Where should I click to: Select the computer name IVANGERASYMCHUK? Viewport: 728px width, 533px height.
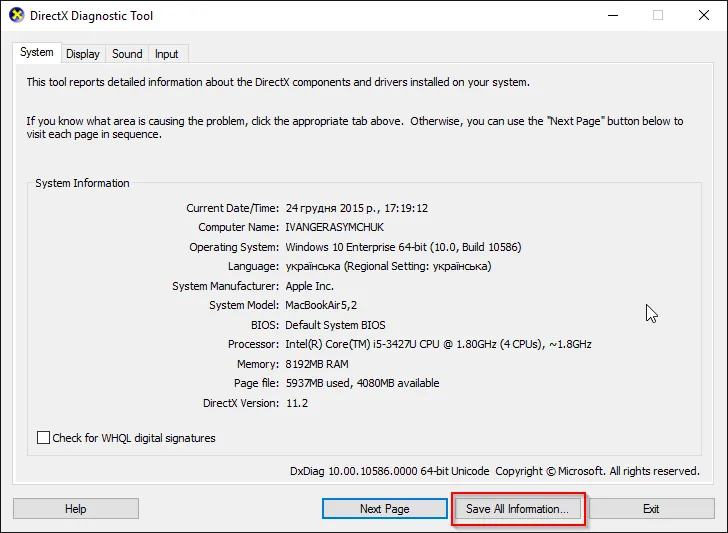point(334,227)
